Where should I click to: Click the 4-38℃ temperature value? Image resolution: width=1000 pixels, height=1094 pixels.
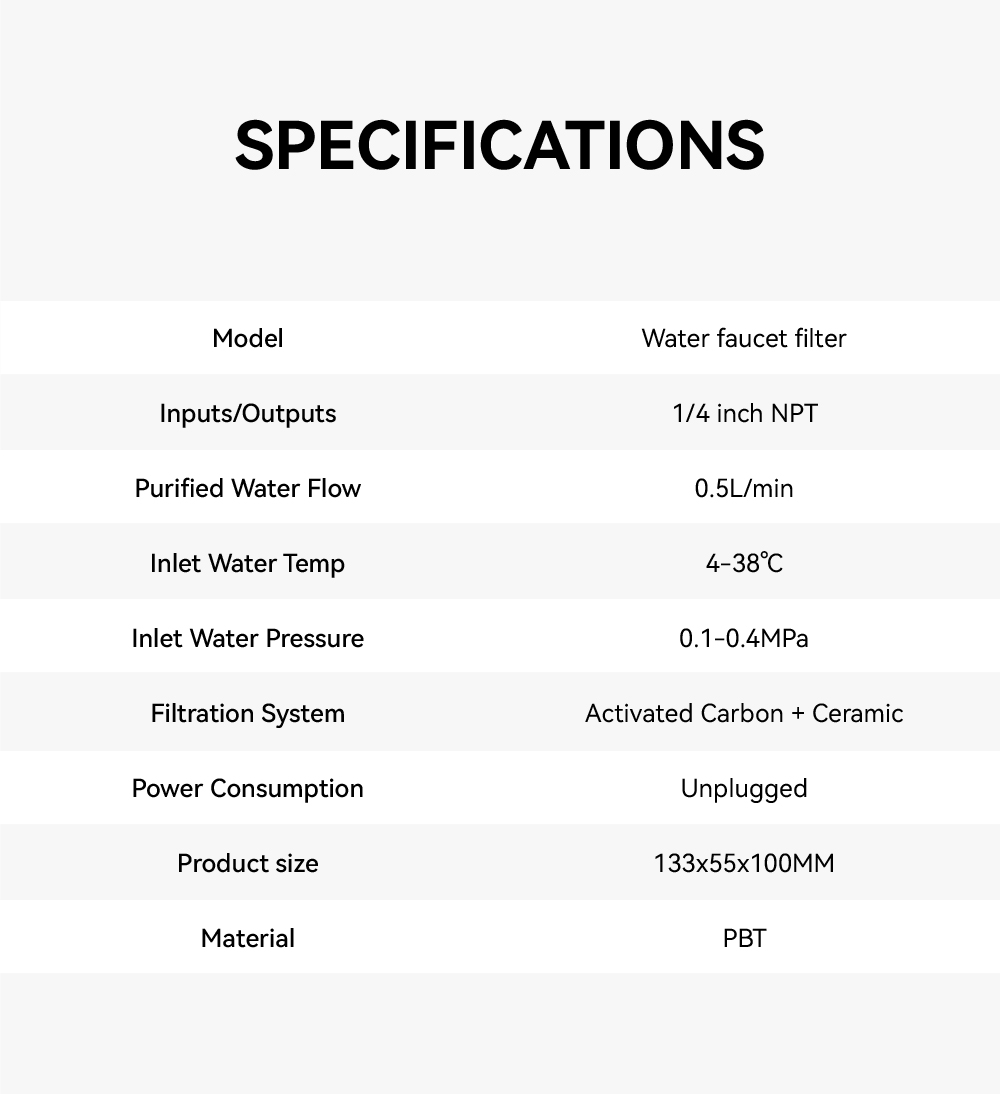tap(744, 563)
